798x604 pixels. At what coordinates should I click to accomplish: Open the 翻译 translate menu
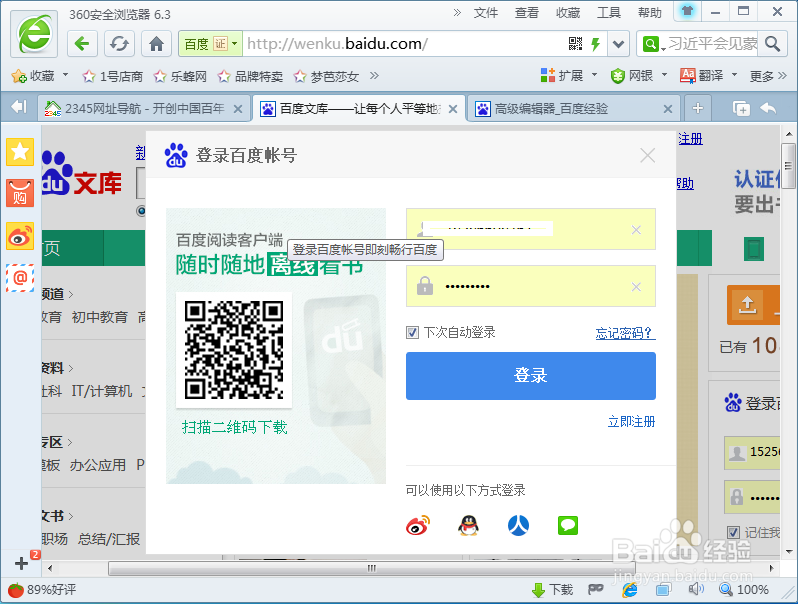coord(708,76)
